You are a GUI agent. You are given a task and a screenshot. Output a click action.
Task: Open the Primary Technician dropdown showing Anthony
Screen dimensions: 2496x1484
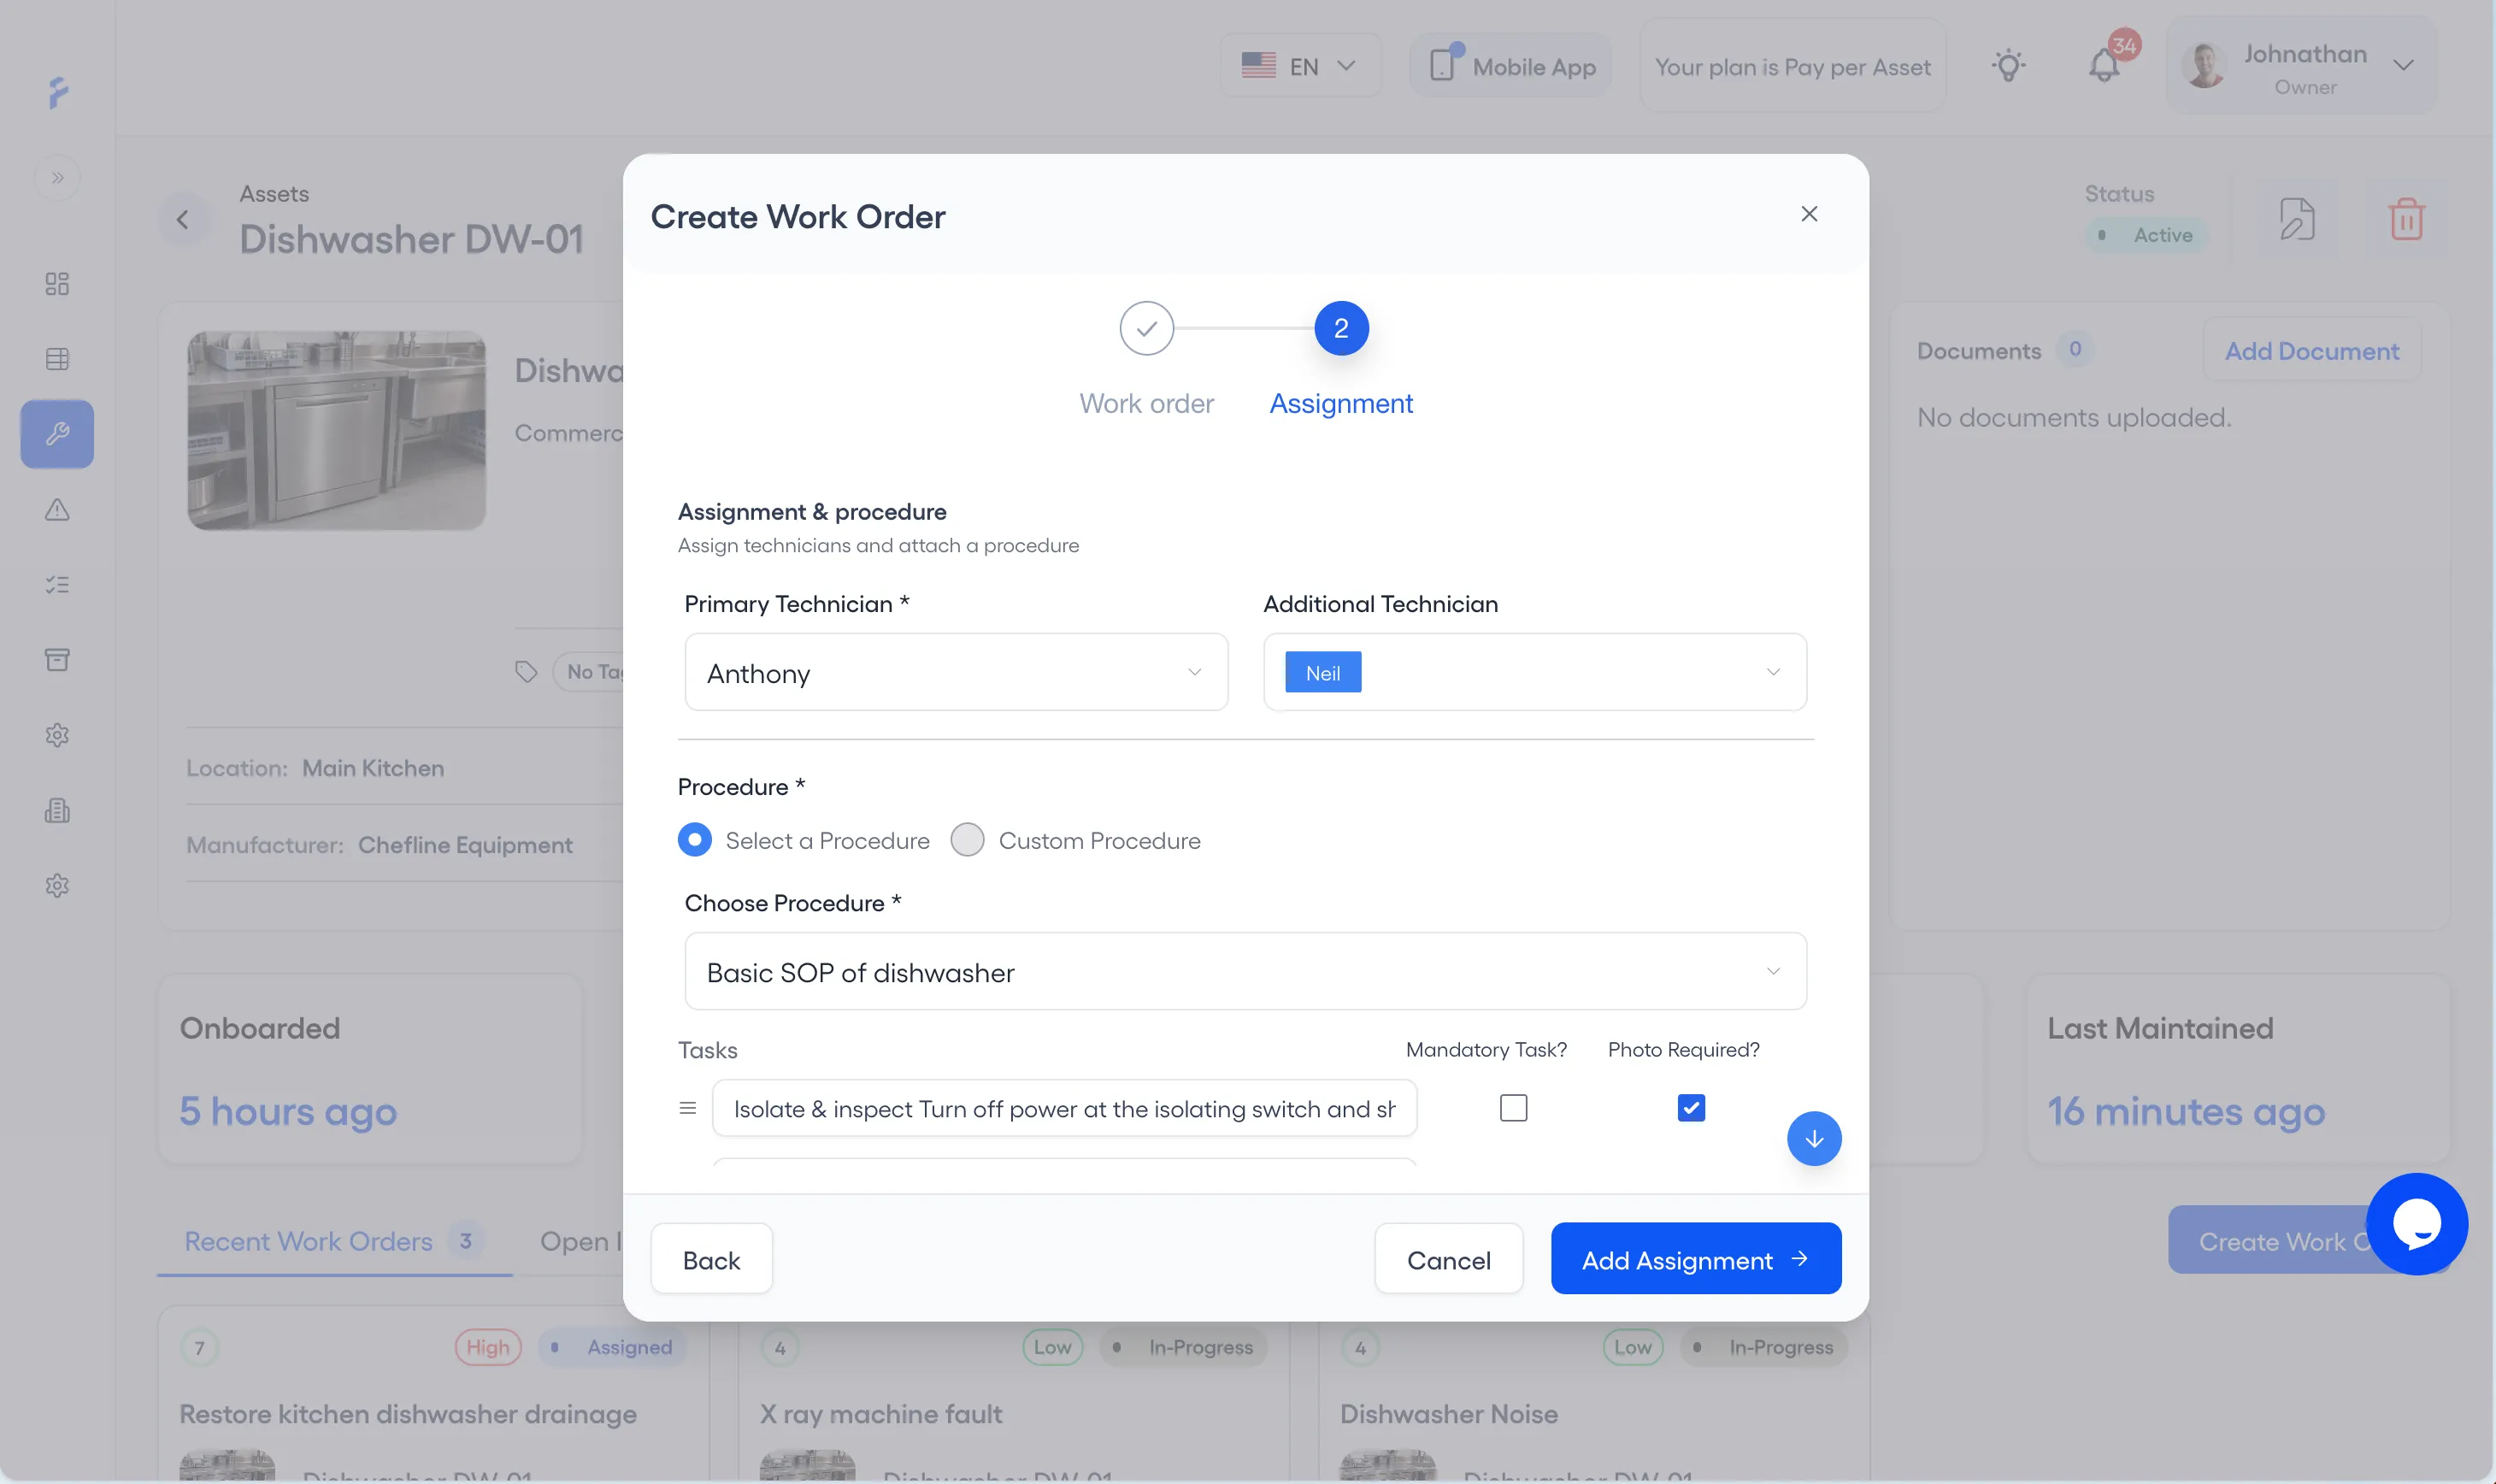tap(956, 672)
